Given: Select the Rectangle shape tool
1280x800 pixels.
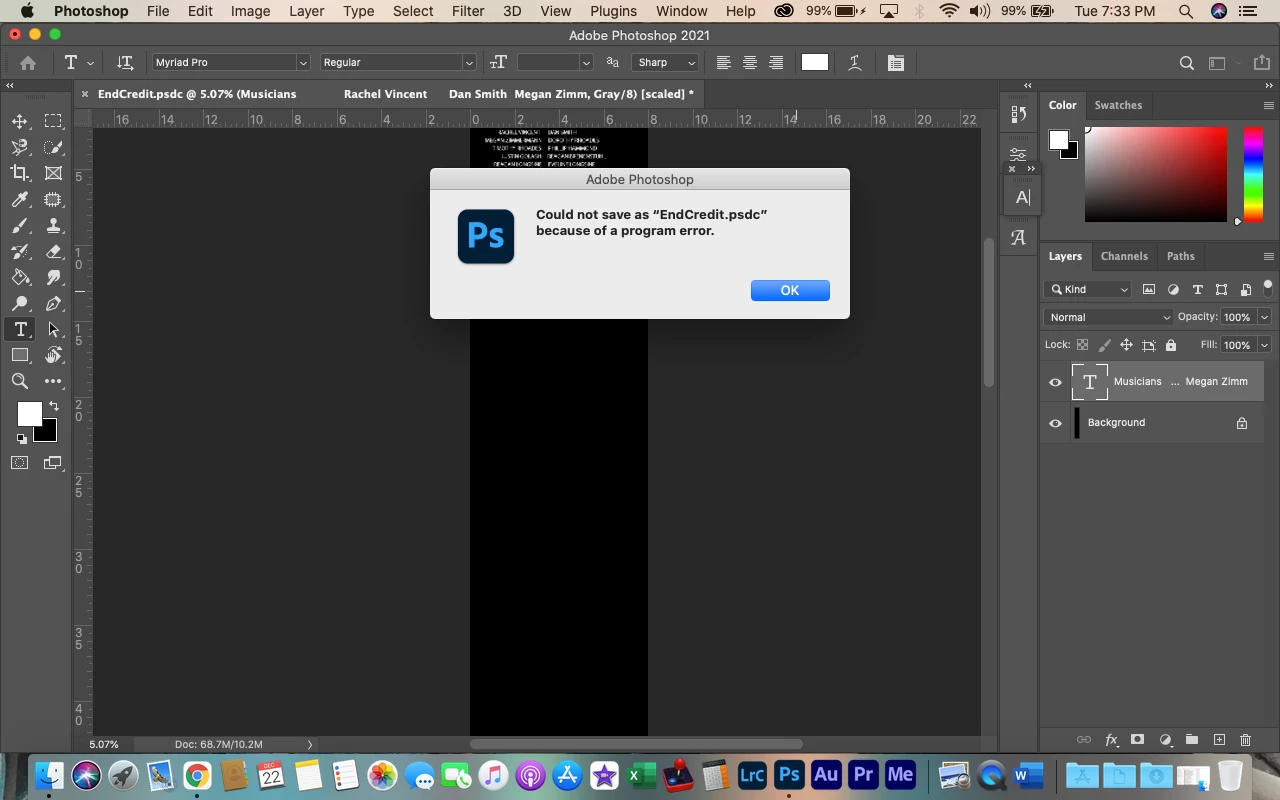Looking at the screenshot, I should coord(20,355).
